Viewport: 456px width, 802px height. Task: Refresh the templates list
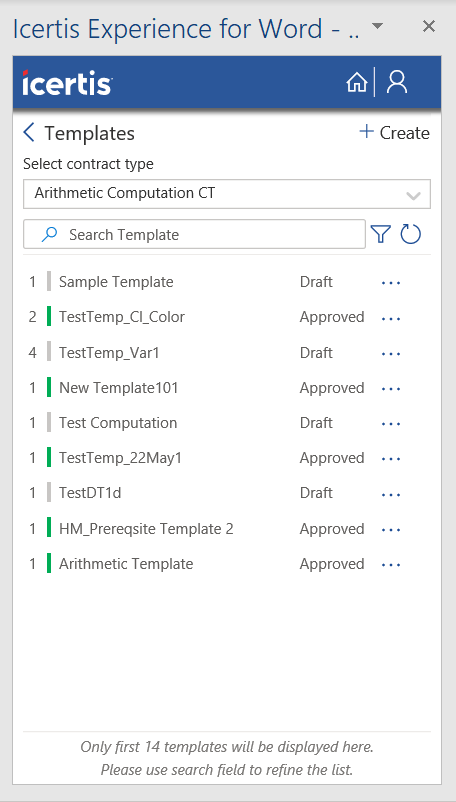(411, 234)
